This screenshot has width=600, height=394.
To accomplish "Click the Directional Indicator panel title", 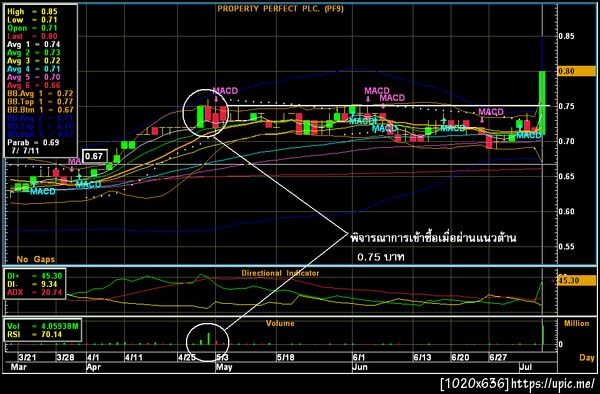I will click(280, 273).
